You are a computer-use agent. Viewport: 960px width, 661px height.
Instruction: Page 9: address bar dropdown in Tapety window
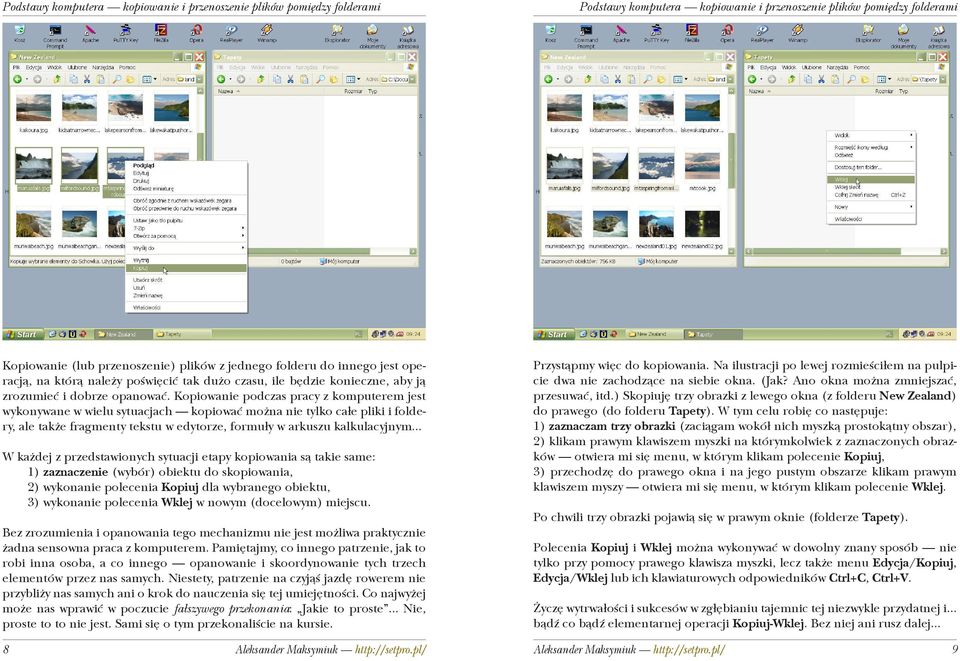942,79
